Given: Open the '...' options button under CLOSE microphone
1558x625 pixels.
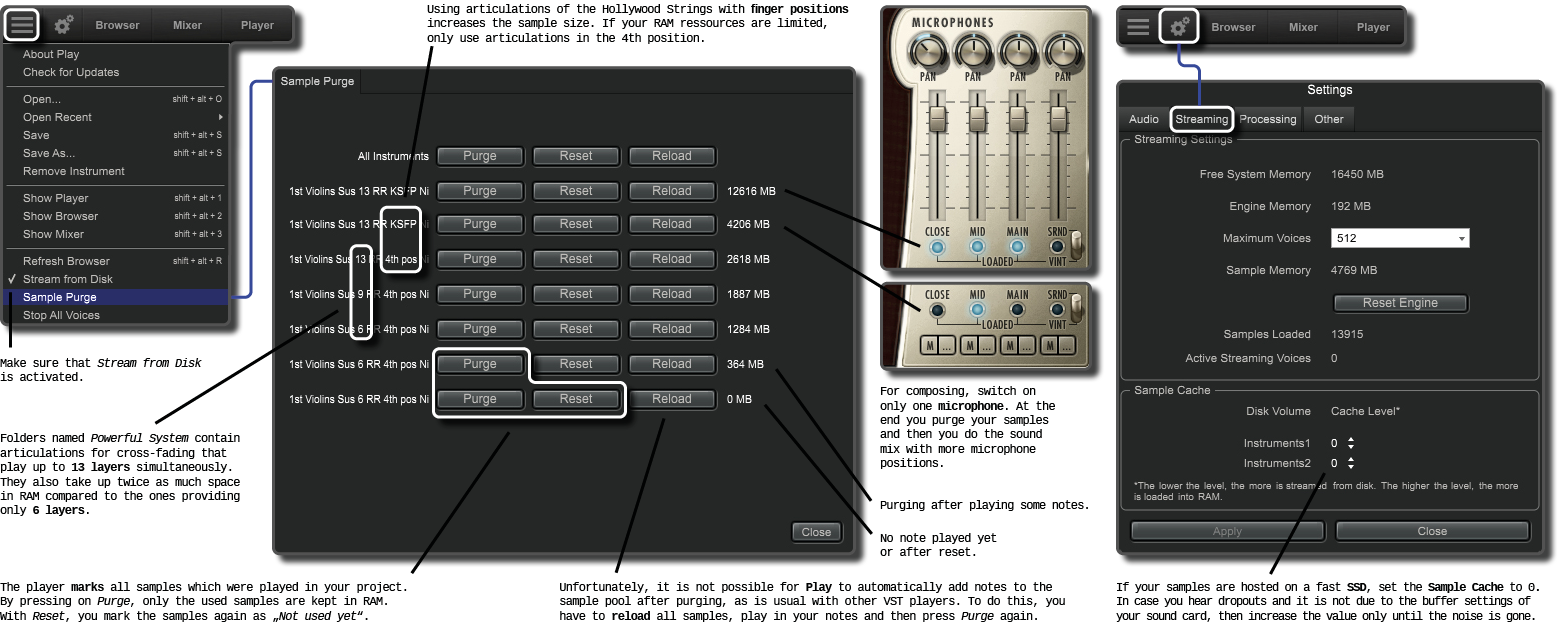Looking at the screenshot, I should pos(947,346).
